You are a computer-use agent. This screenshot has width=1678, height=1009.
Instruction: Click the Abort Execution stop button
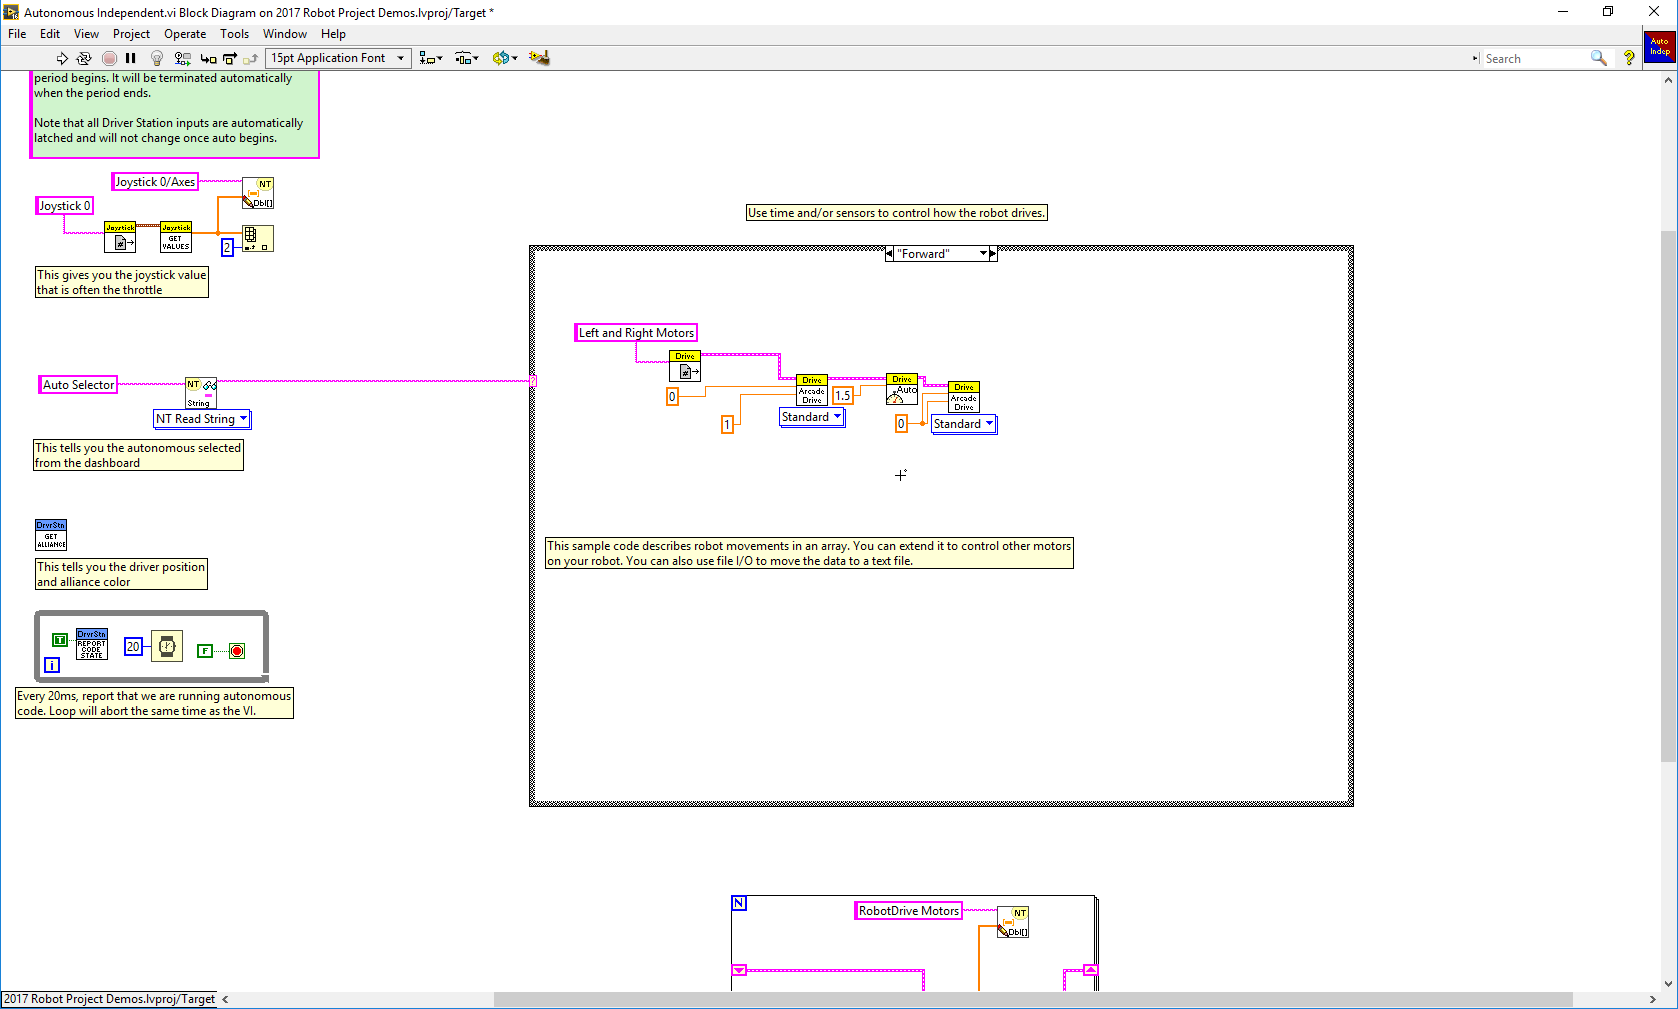[x=109, y=58]
